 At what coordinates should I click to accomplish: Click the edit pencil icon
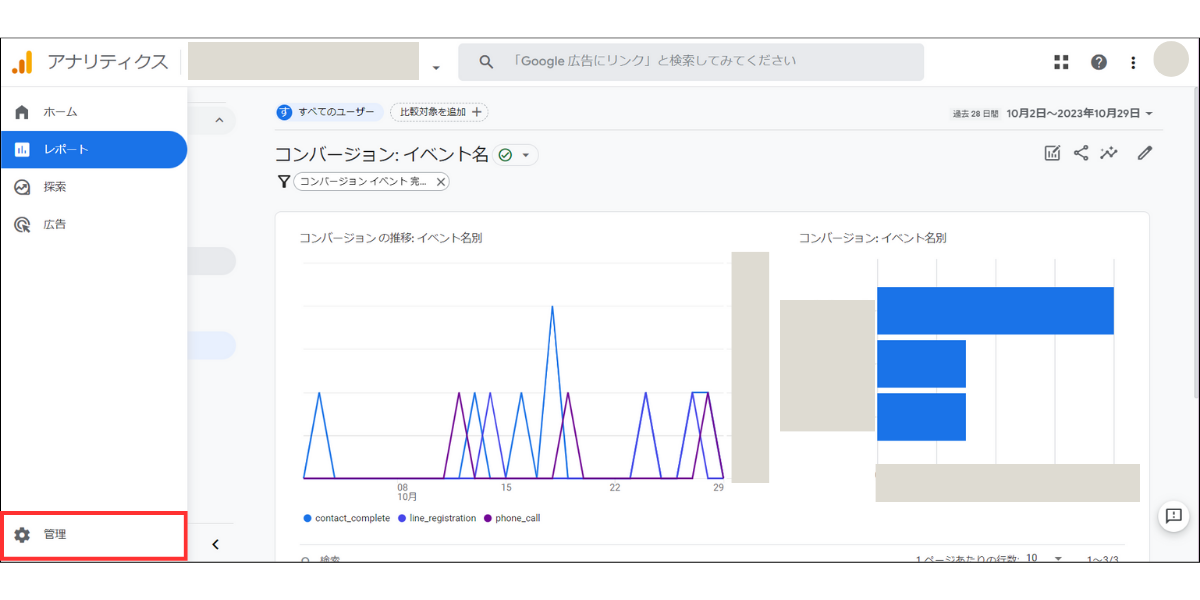point(1145,153)
